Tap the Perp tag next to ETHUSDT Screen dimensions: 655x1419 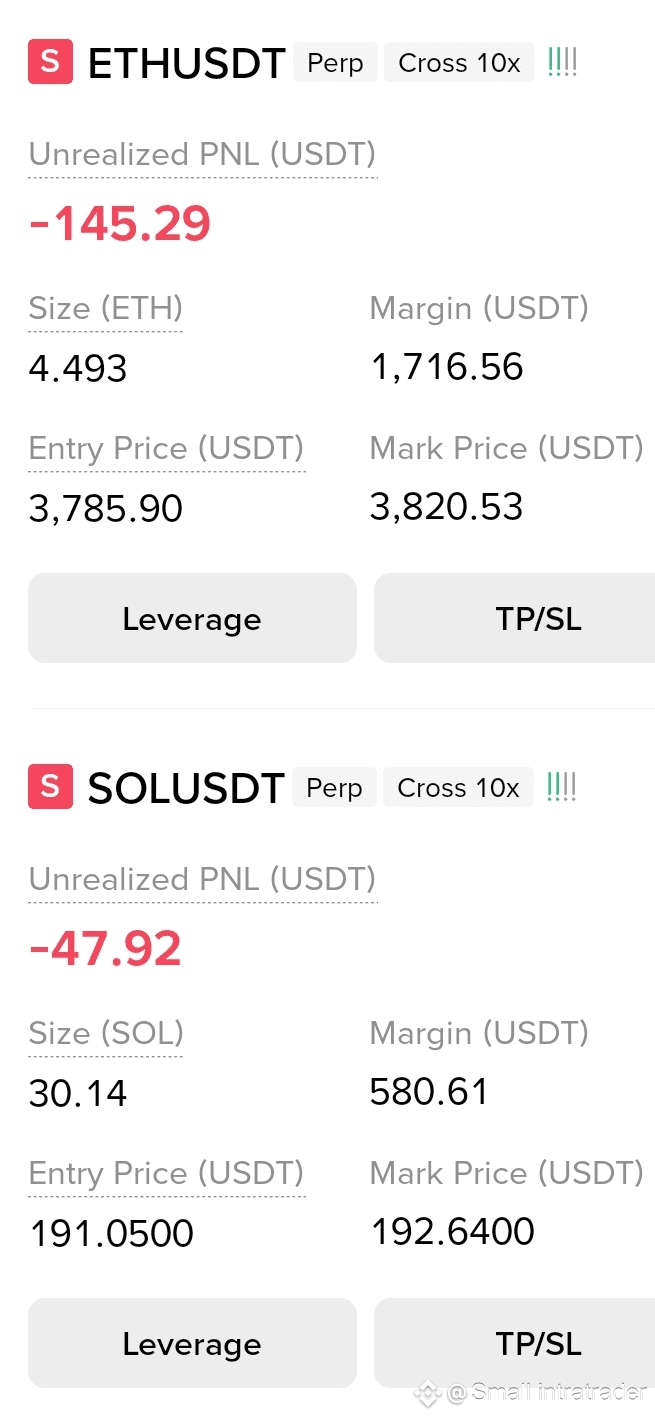coord(335,63)
